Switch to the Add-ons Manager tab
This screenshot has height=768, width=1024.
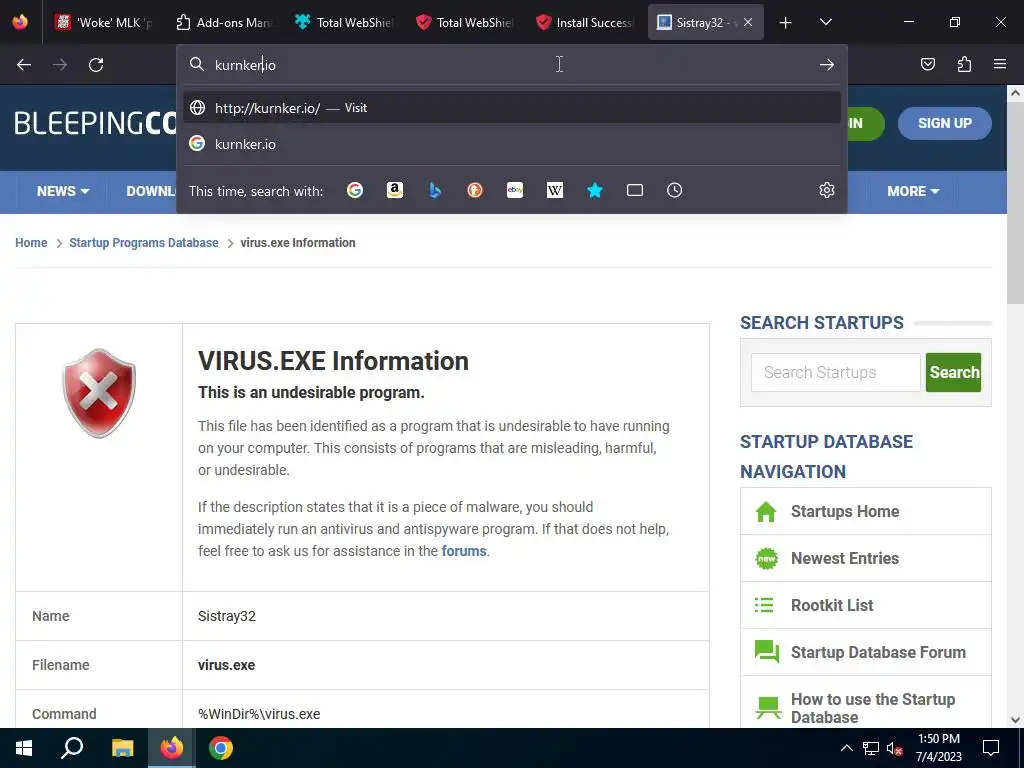(224, 23)
